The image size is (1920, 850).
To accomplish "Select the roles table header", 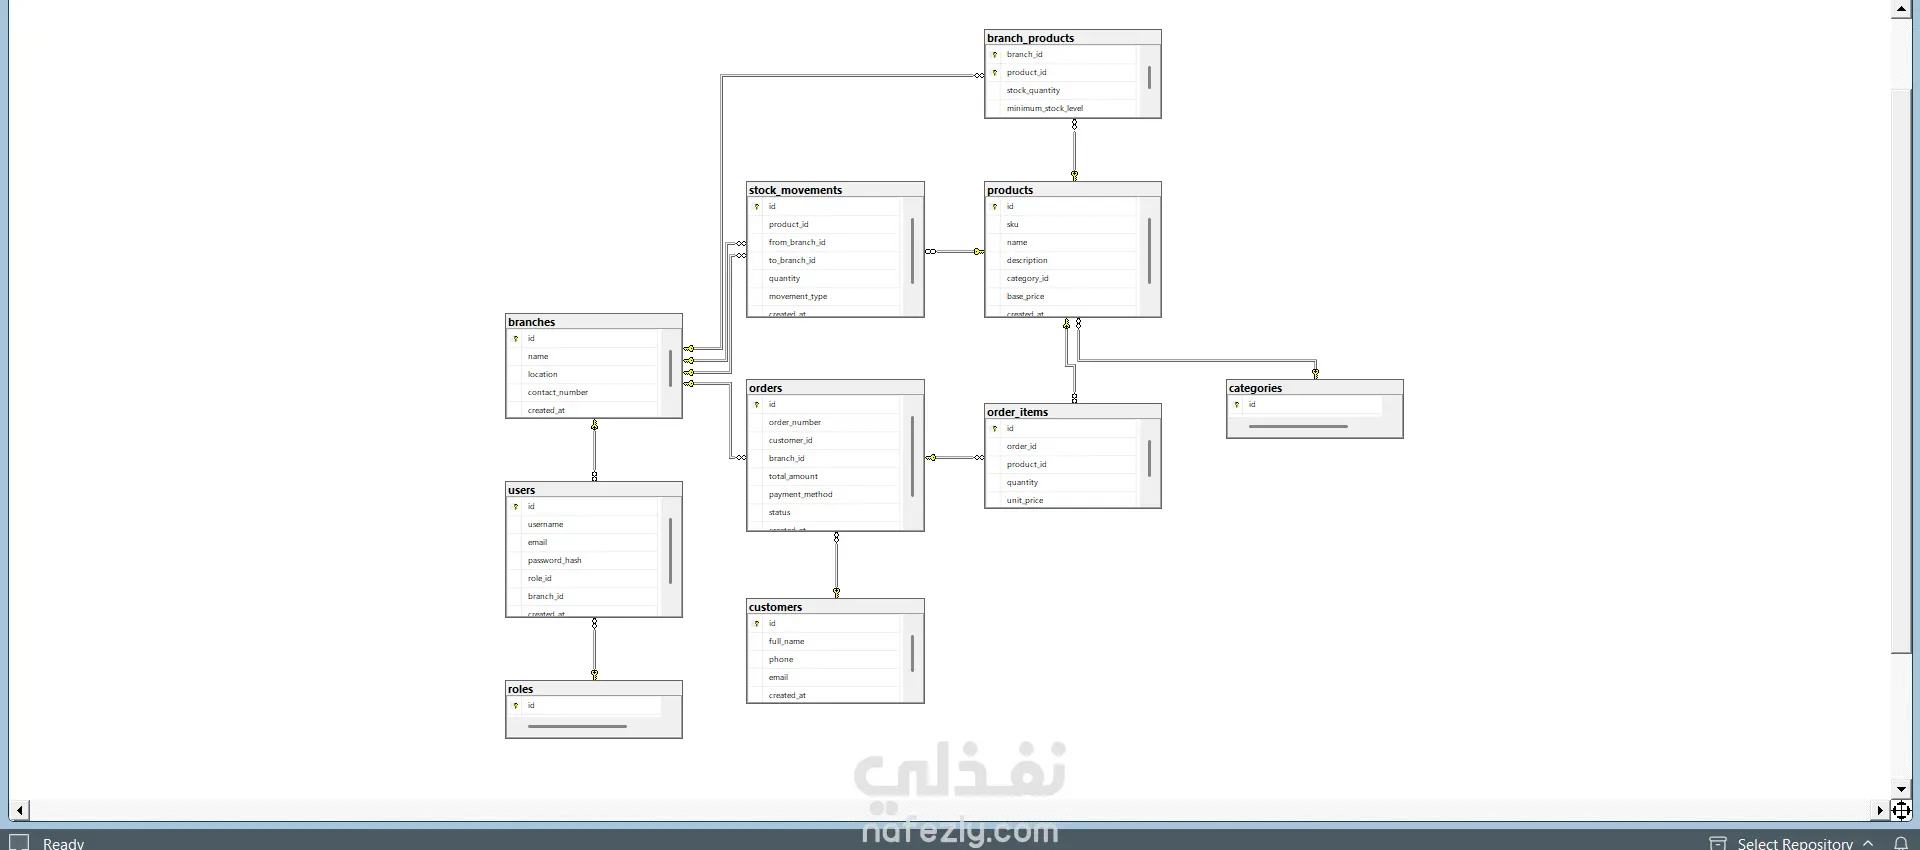I will pyautogui.click(x=594, y=689).
